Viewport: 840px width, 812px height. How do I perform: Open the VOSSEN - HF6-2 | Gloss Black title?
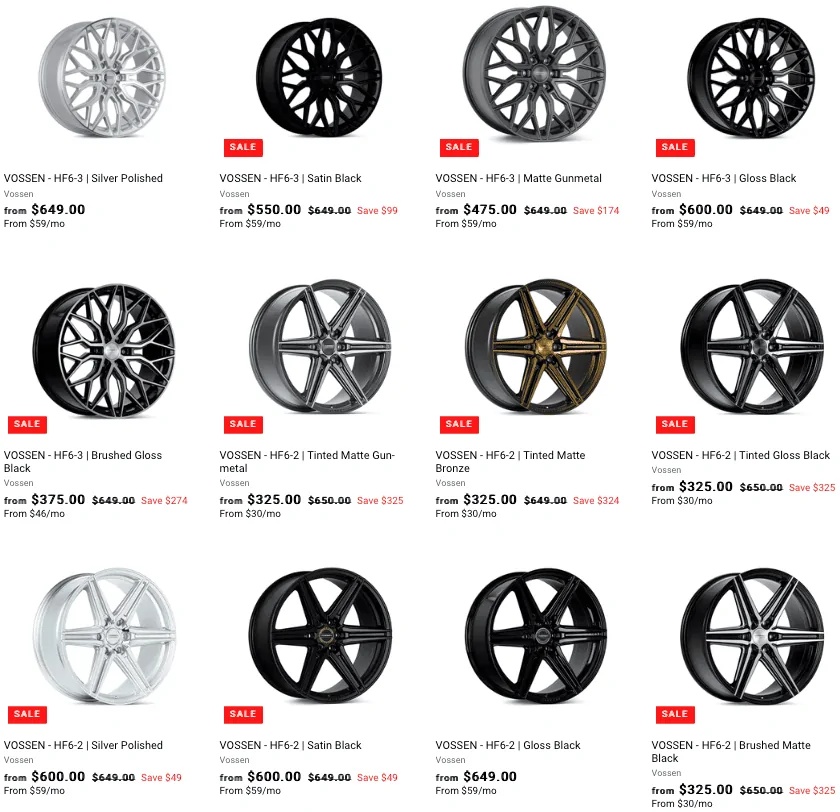508,745
